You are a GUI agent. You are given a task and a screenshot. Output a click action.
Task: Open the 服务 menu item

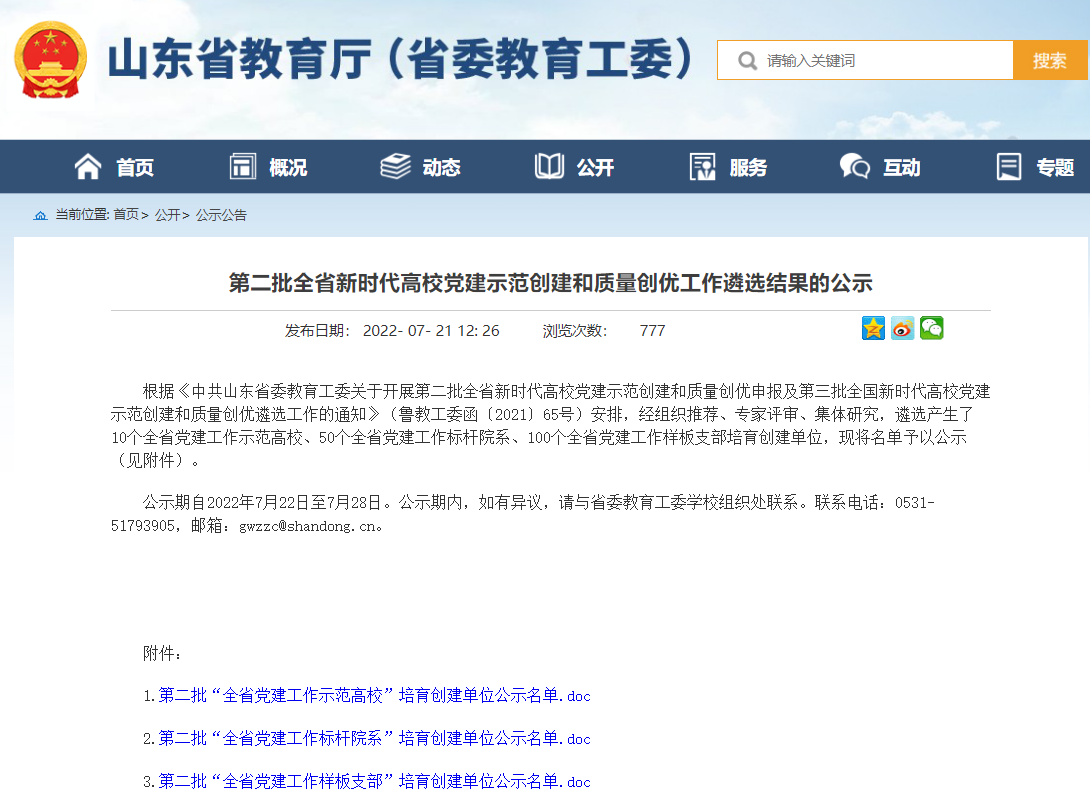[748, 167]
